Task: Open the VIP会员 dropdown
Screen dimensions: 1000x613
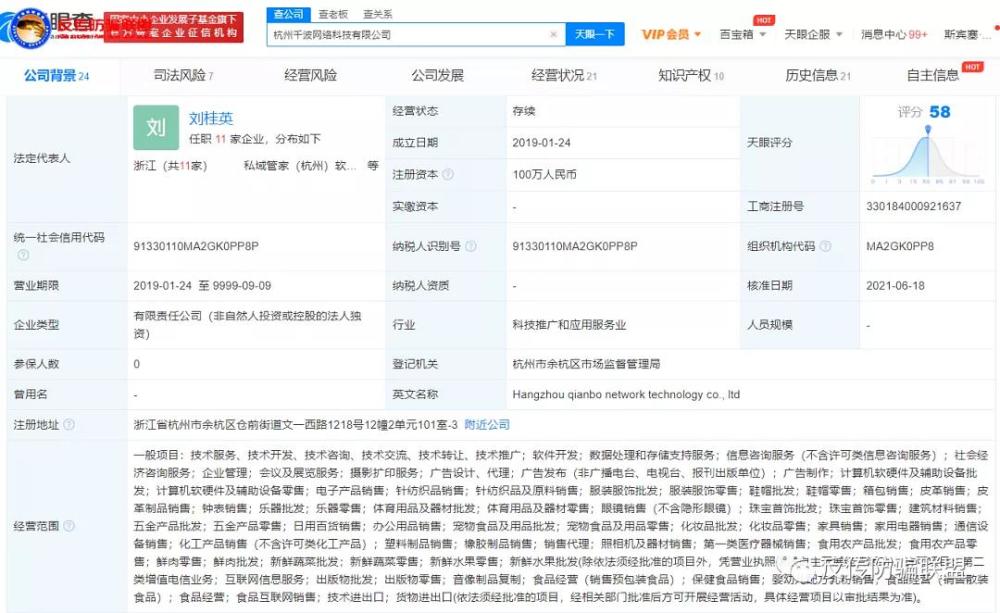Action: (x=671, y=34)
